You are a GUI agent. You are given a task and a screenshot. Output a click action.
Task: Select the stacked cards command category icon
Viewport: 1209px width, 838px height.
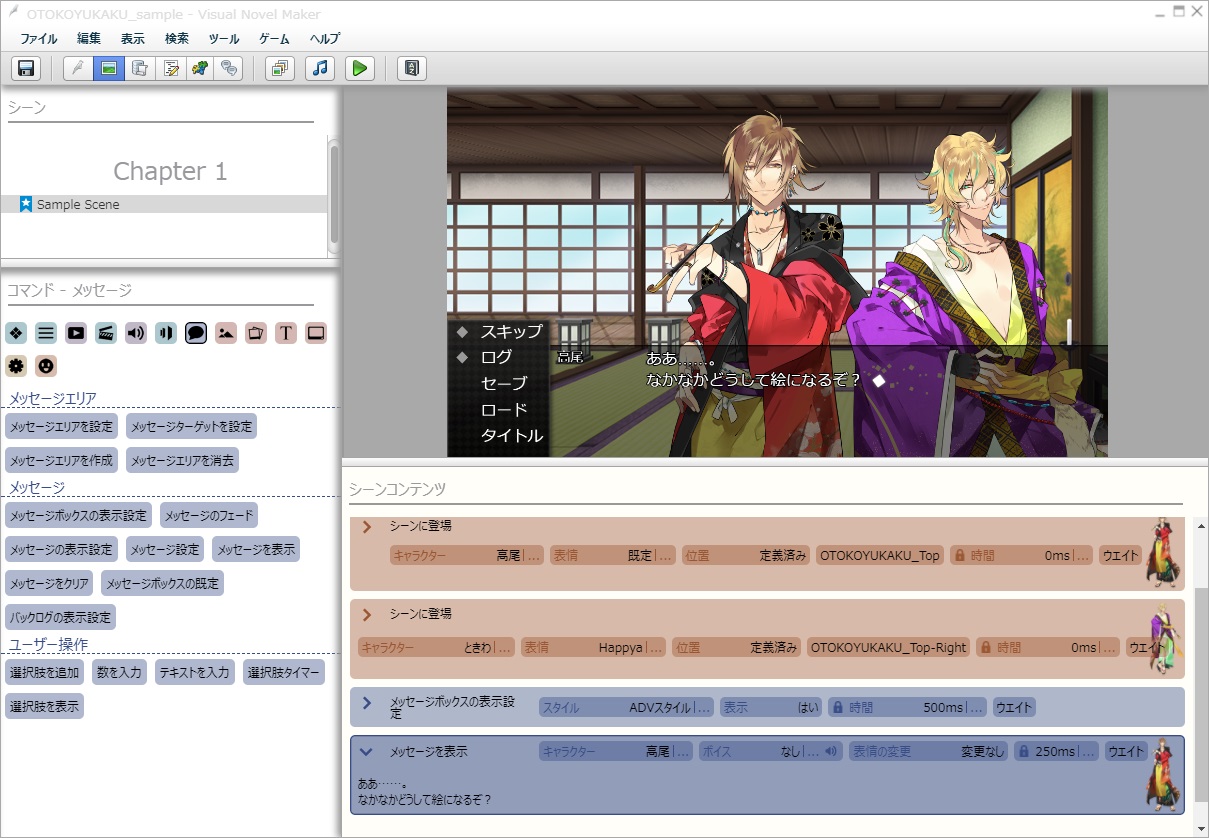(x=256, y=333)
